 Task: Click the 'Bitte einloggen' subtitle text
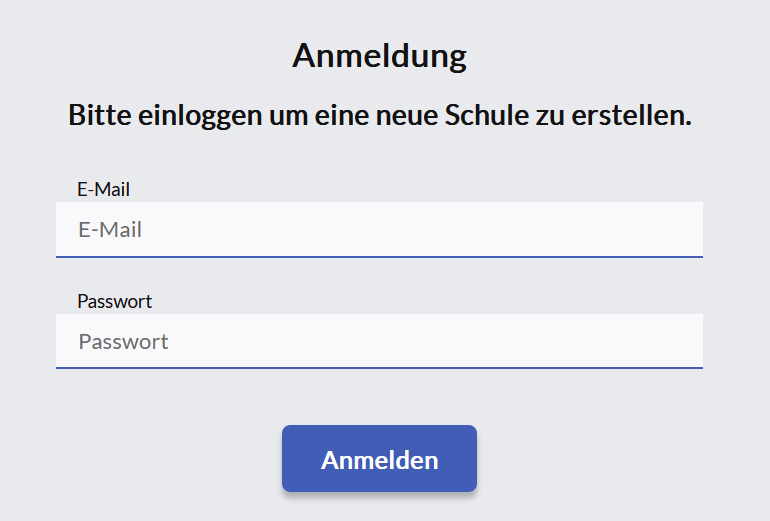pyautogui.click(x=379, y=116)
